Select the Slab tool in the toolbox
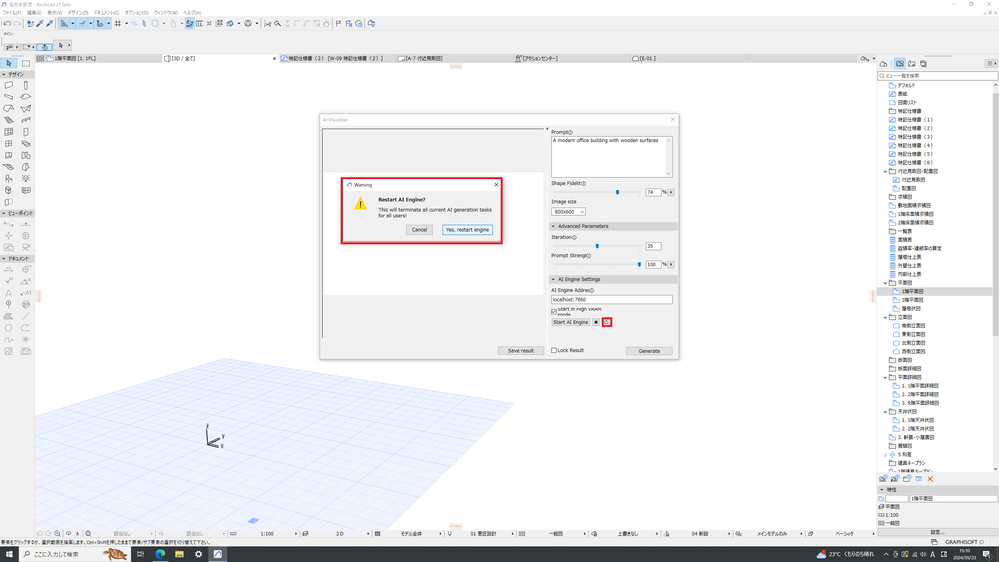Viewport: 999px width, 562px height. pyautogui.click(x=26, y=97)
